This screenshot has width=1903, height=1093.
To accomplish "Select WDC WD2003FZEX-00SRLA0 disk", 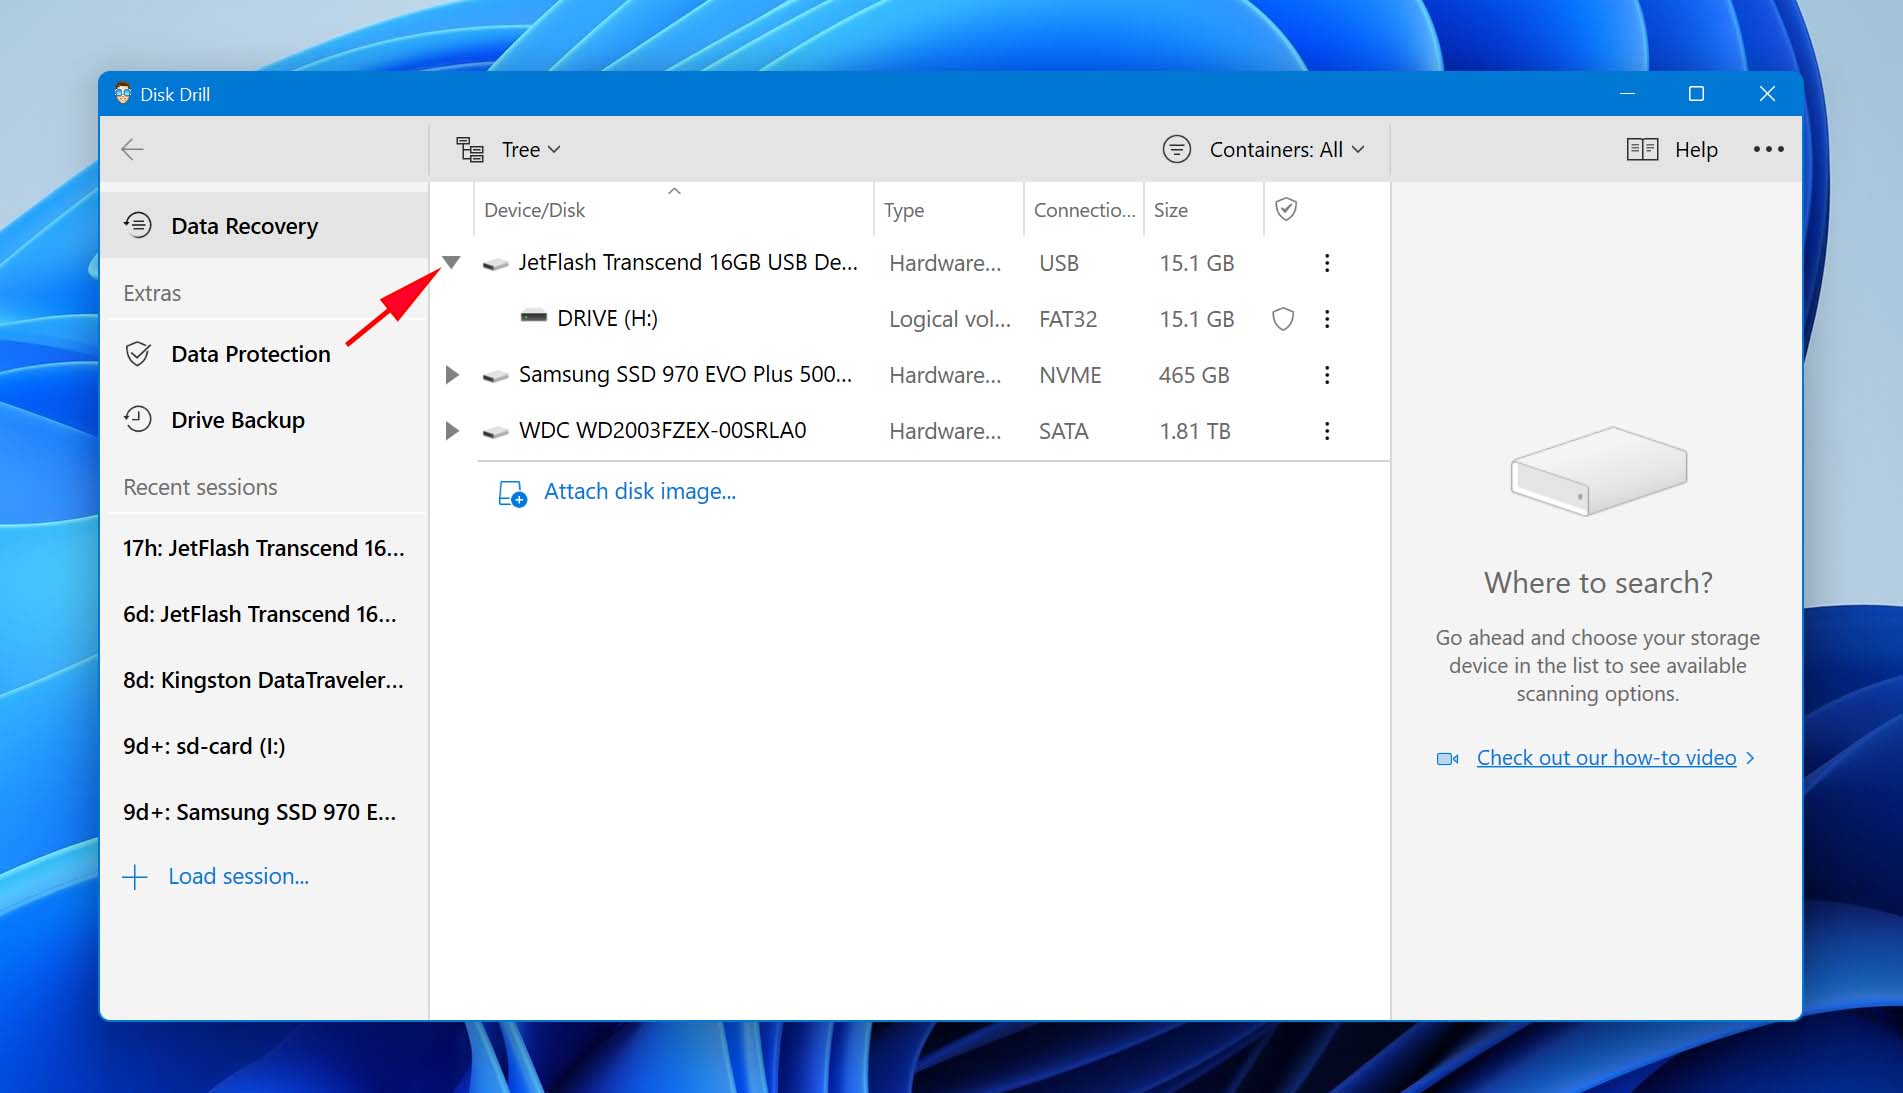I will tap(662, 431).
